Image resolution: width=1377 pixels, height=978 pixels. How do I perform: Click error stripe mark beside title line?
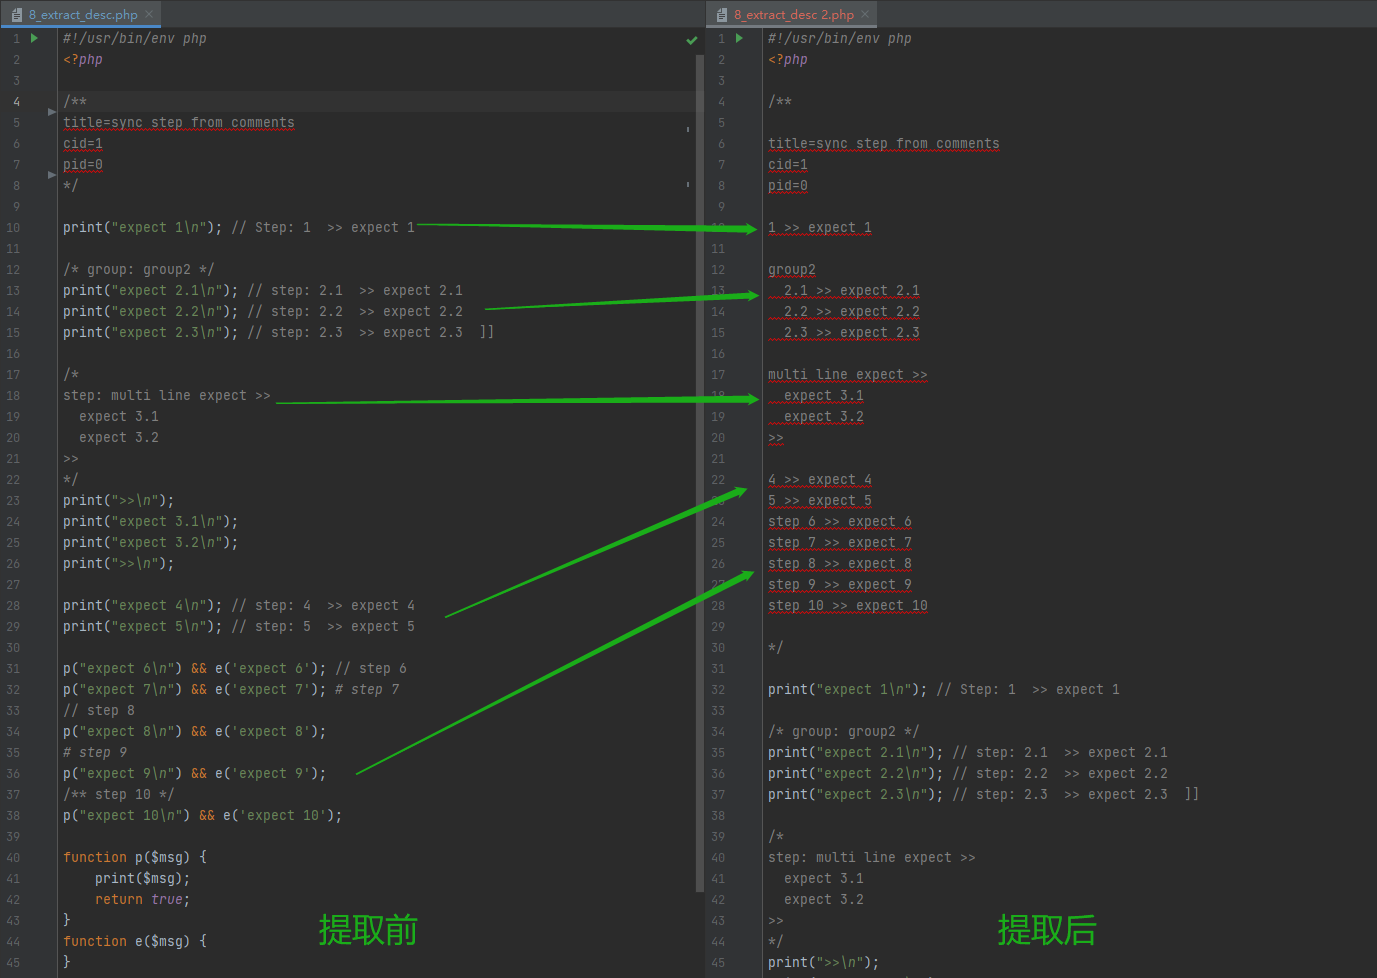pyautogui.click(x=688, y=129)
